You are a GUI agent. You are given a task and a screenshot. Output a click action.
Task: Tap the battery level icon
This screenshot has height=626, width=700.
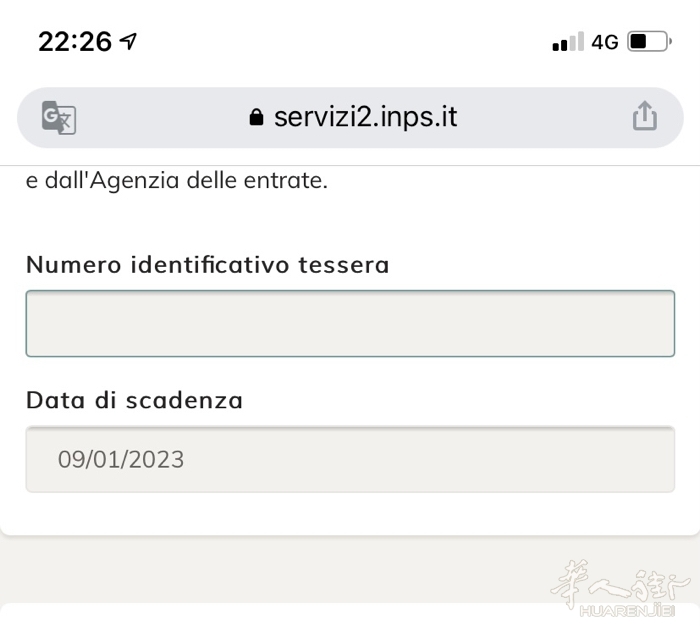649,42
